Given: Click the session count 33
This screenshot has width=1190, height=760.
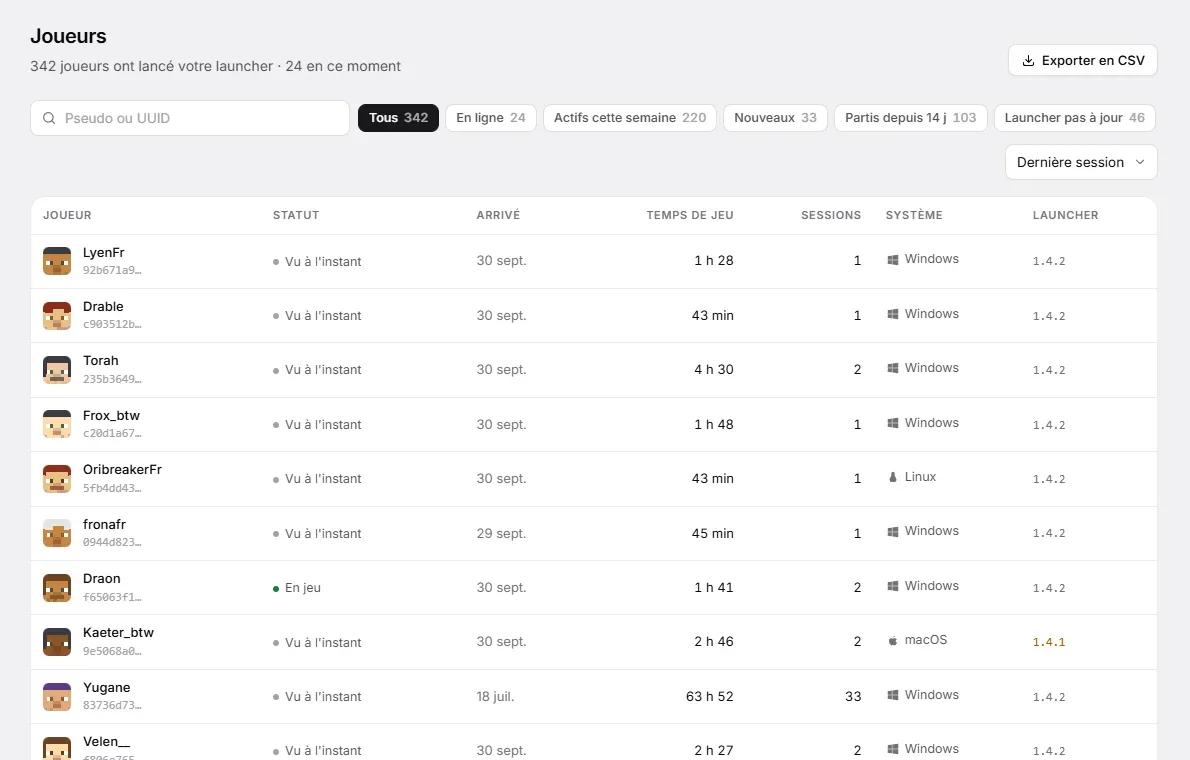Looking at the screenshot, I should coord(853,697).
